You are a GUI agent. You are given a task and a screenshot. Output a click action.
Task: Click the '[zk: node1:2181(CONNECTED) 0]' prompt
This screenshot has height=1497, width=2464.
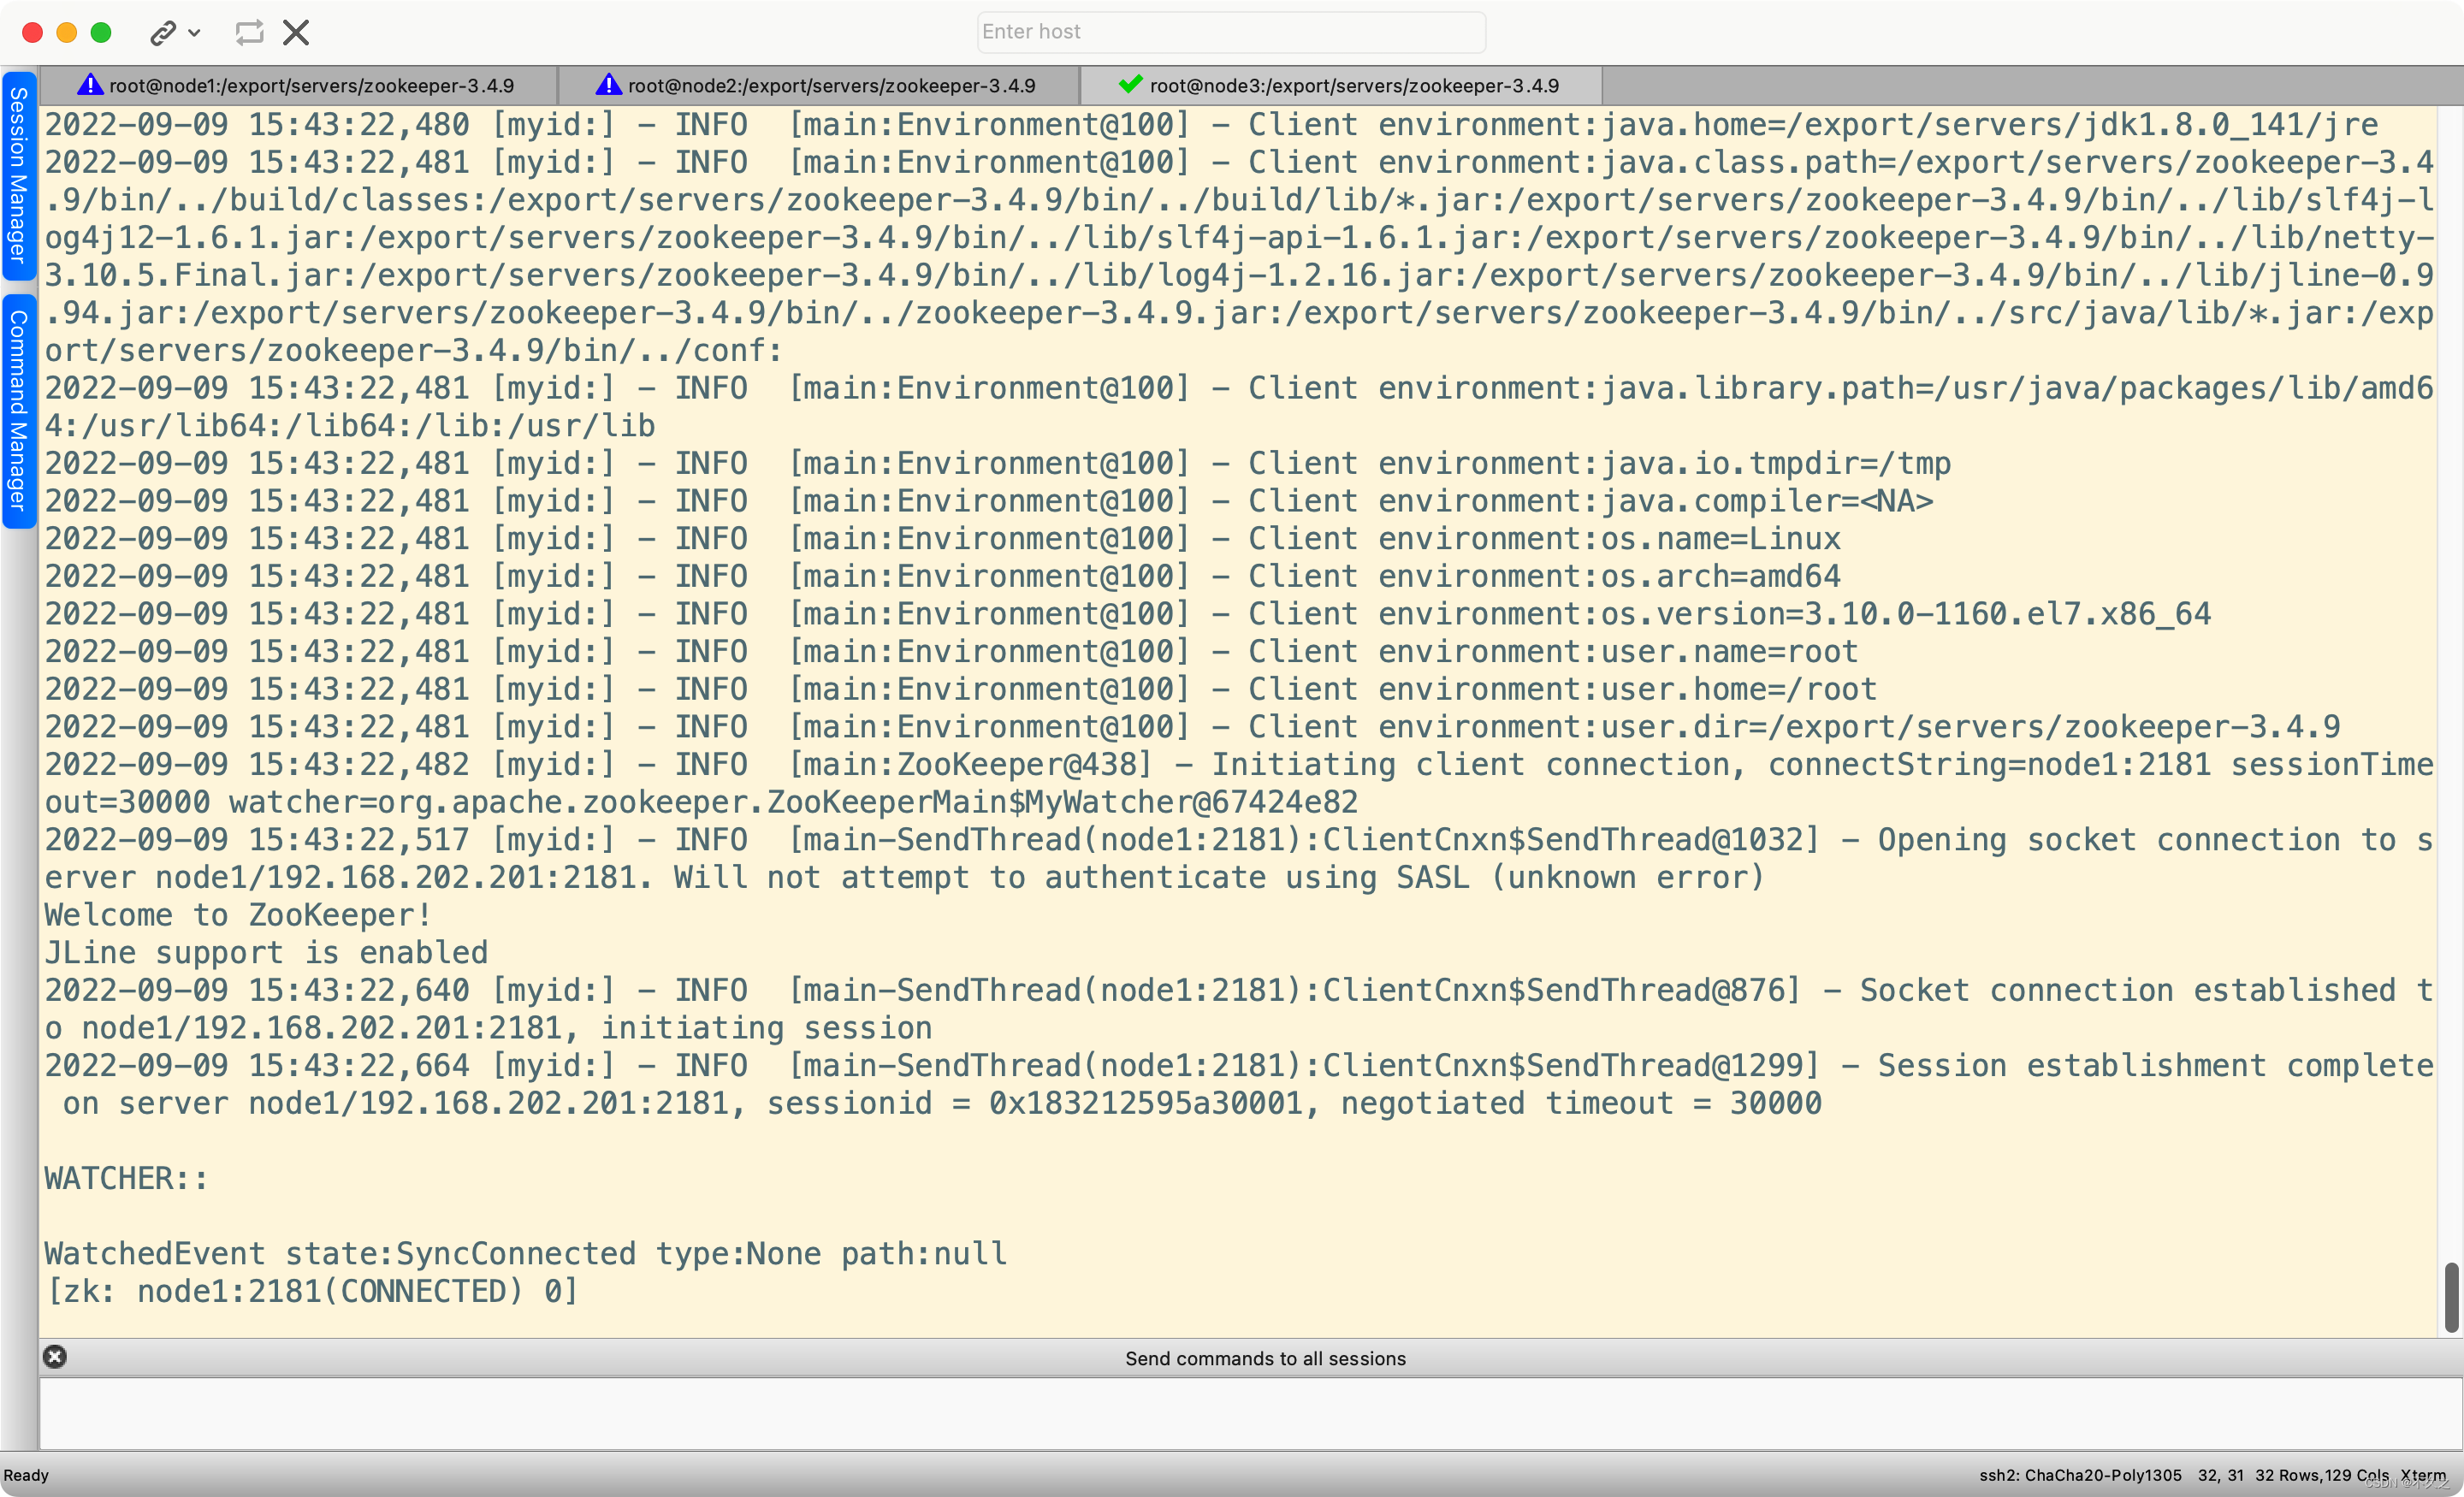point(312,1292)
